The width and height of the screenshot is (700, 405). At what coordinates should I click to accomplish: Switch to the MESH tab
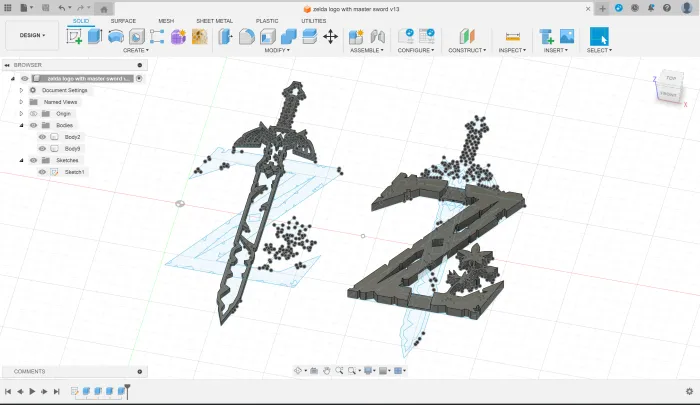point(166,21)
